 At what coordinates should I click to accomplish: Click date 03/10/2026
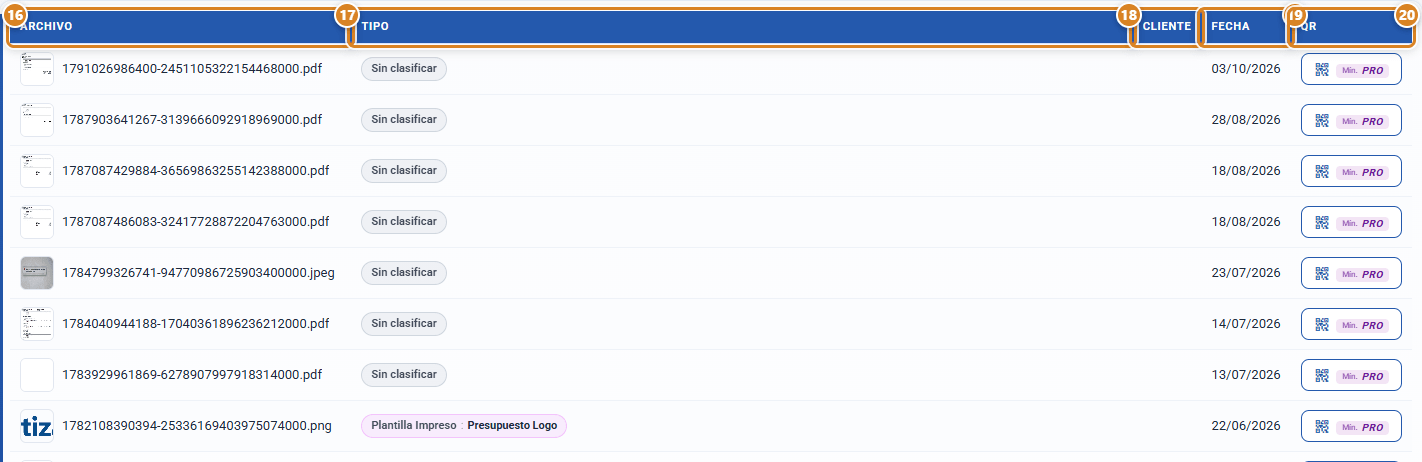pos(1246,69)
